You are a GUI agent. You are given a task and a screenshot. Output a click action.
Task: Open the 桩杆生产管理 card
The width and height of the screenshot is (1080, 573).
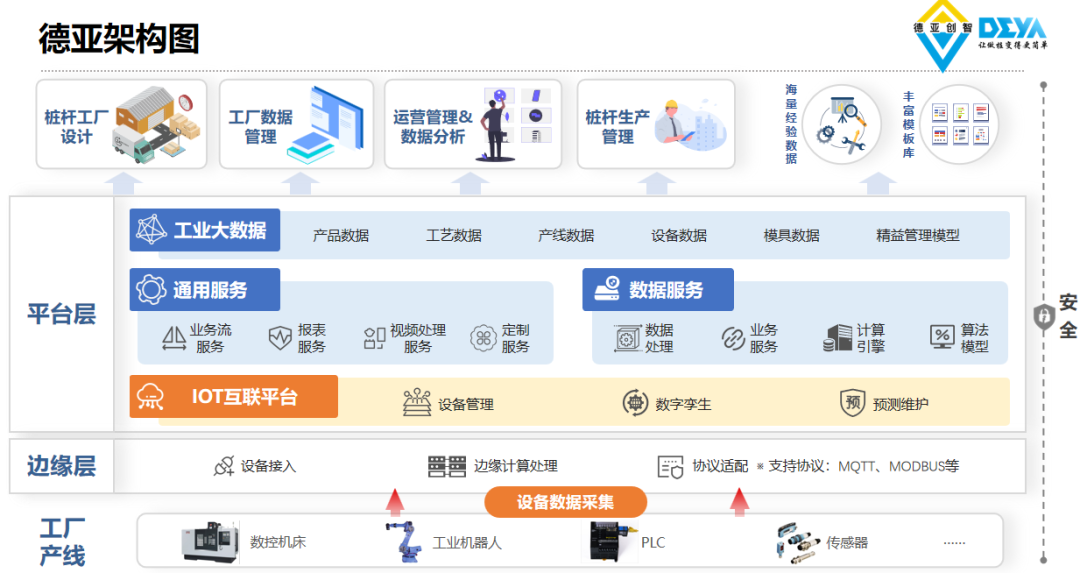coord(656,124)
